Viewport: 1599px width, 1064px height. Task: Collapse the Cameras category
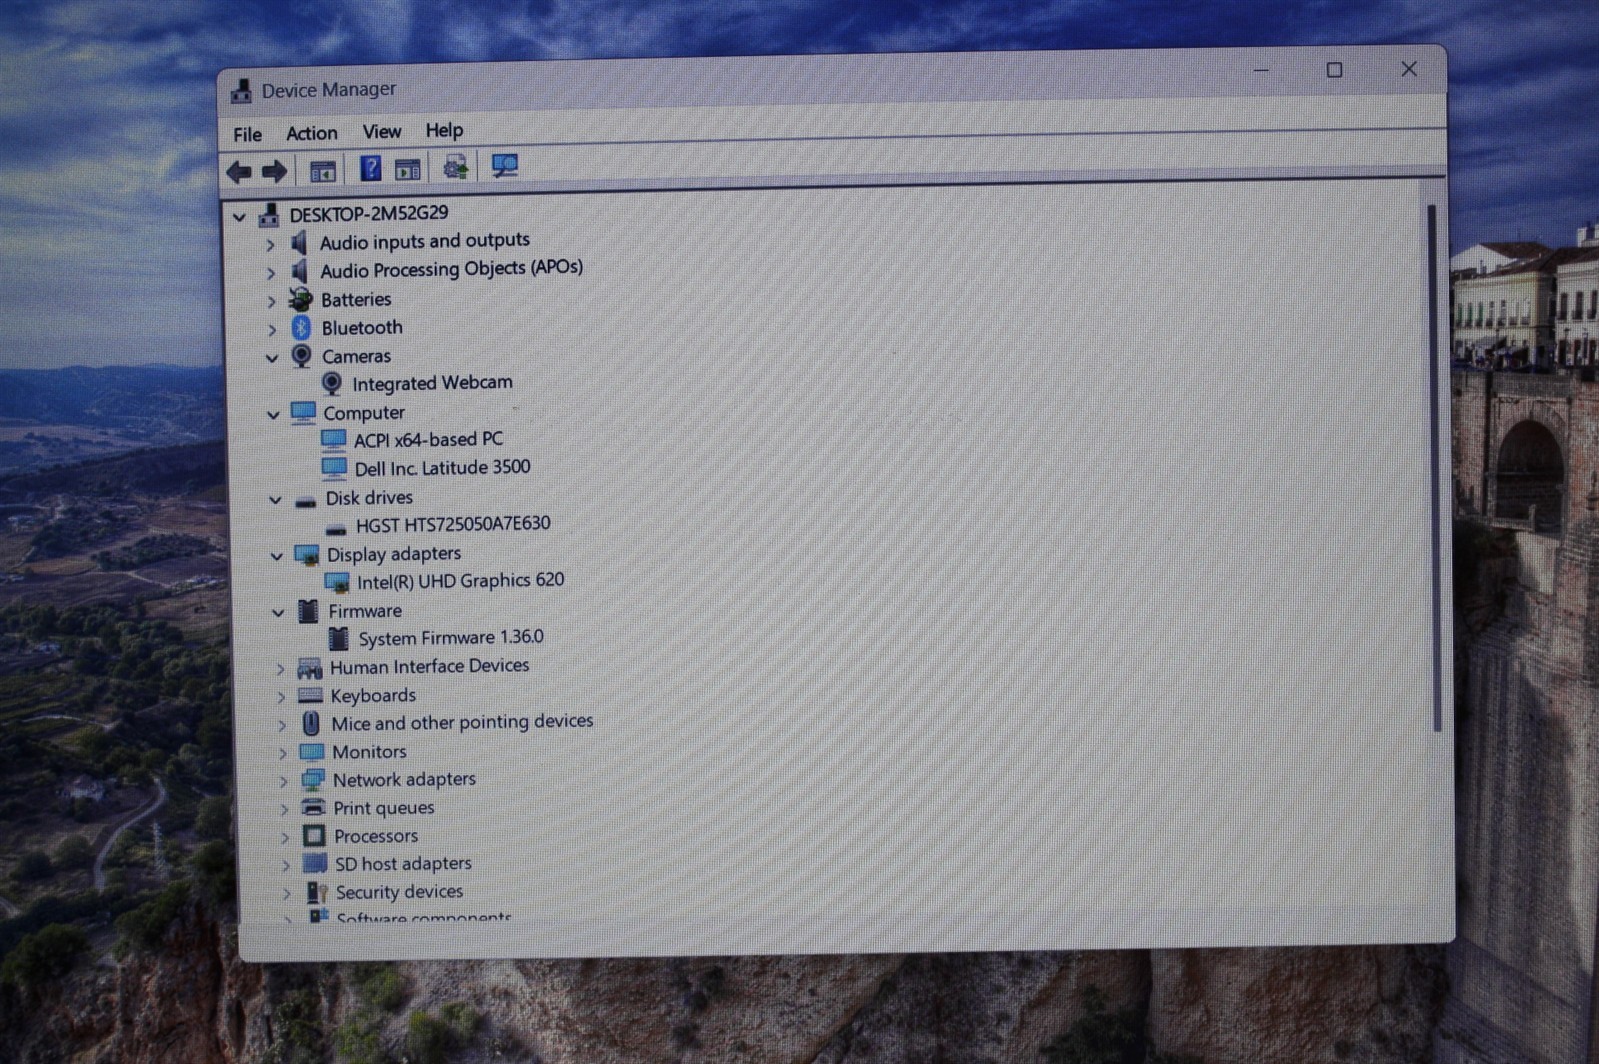pos(272,357)
